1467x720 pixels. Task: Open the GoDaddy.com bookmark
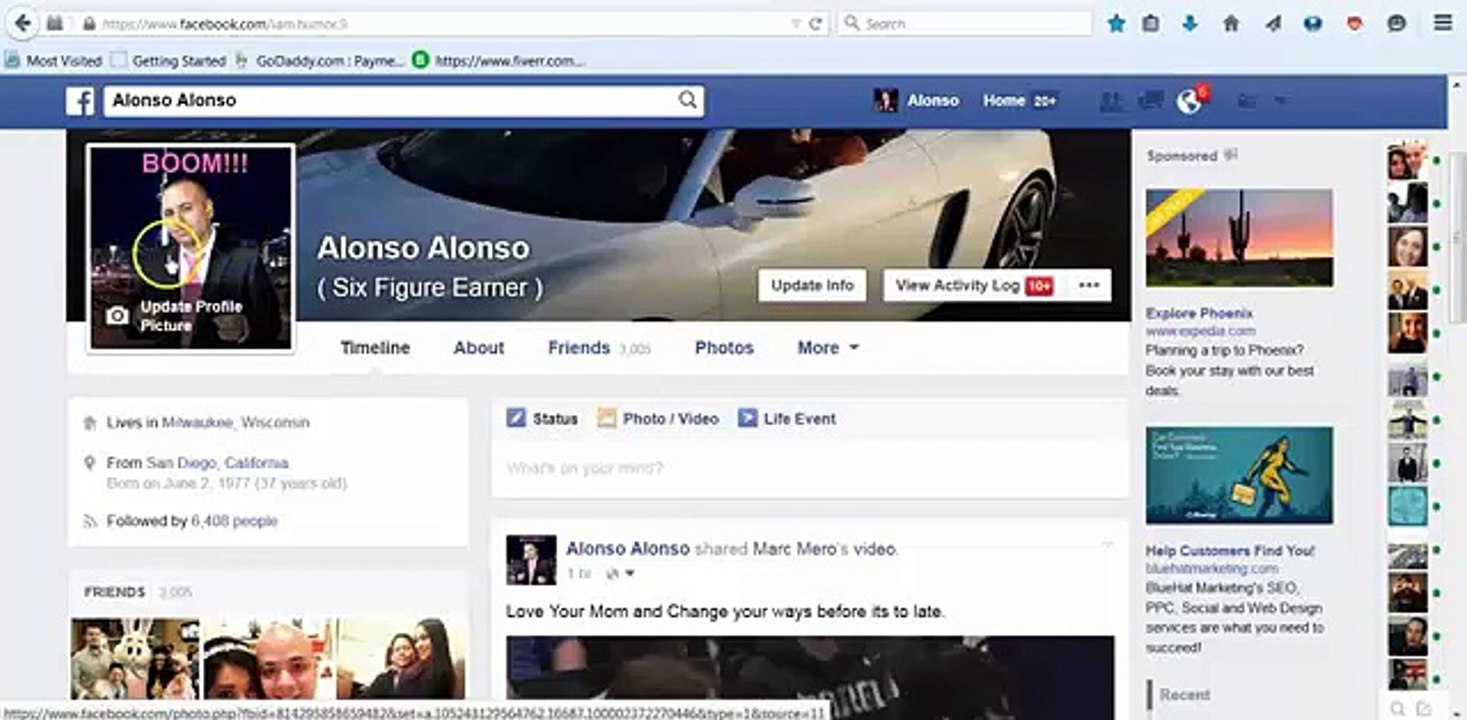[320, 60]
